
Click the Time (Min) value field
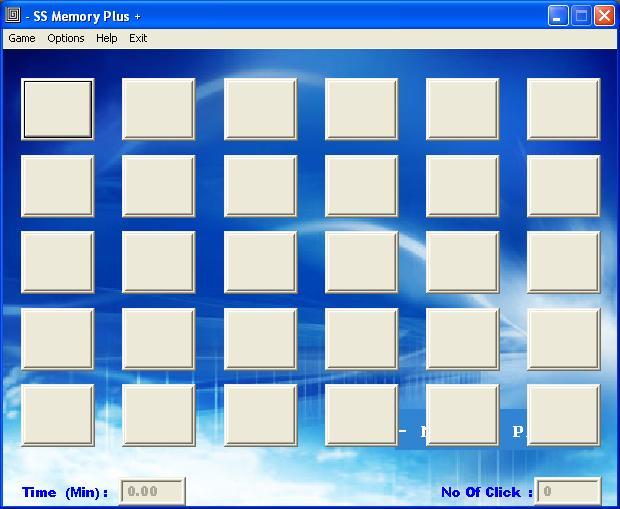pos(152,492)
